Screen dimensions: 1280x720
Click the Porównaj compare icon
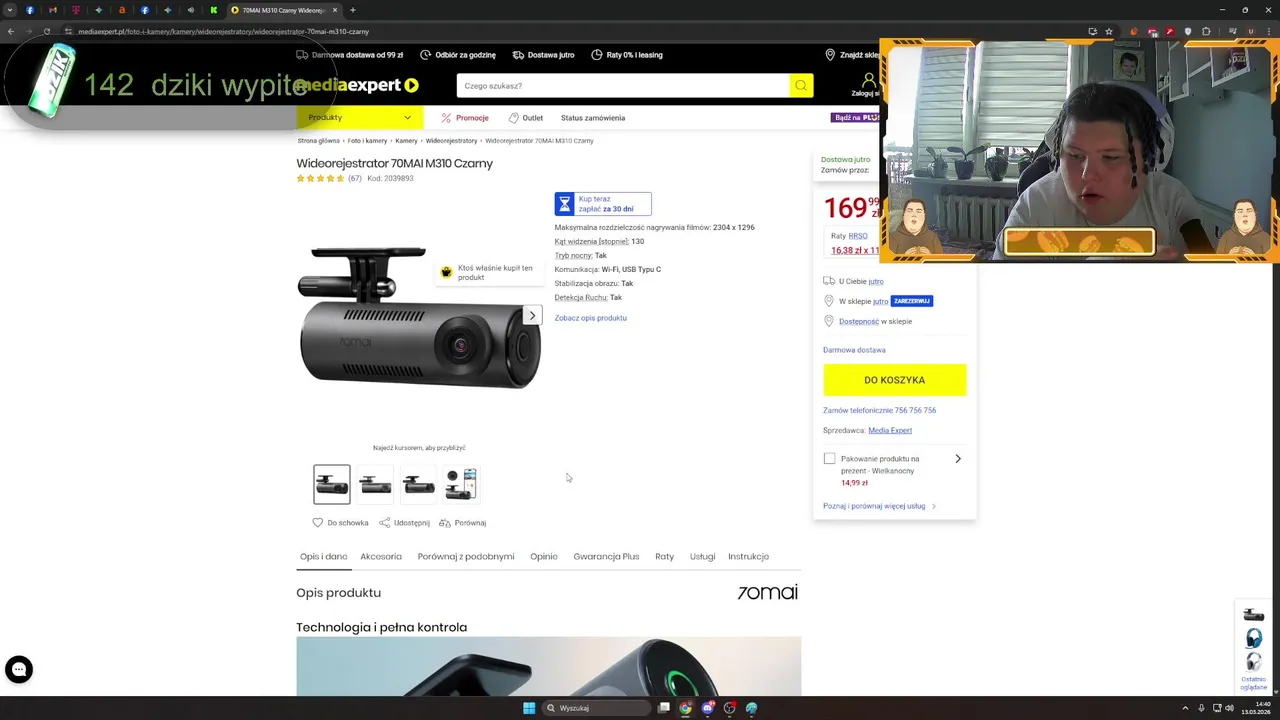point(445,523)
